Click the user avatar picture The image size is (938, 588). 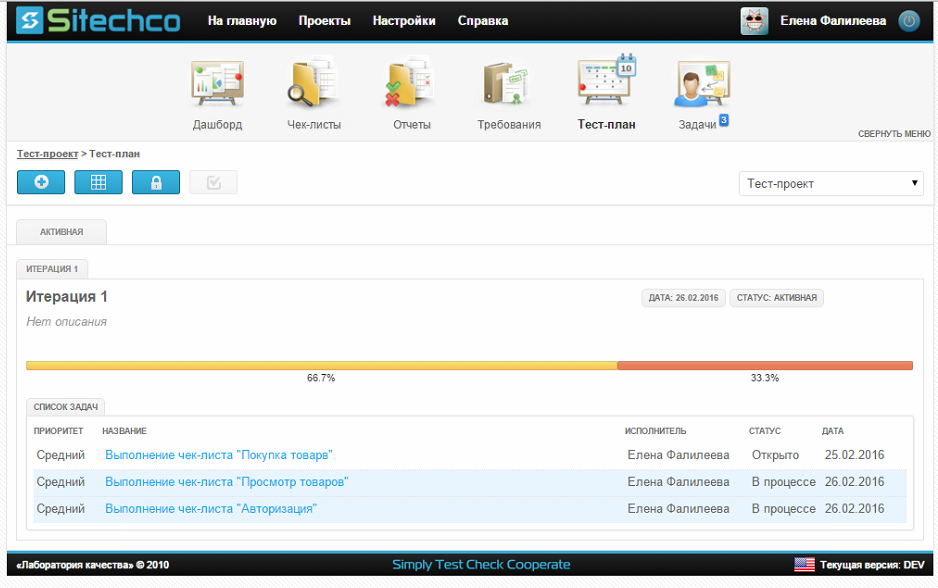pos(754,21)
